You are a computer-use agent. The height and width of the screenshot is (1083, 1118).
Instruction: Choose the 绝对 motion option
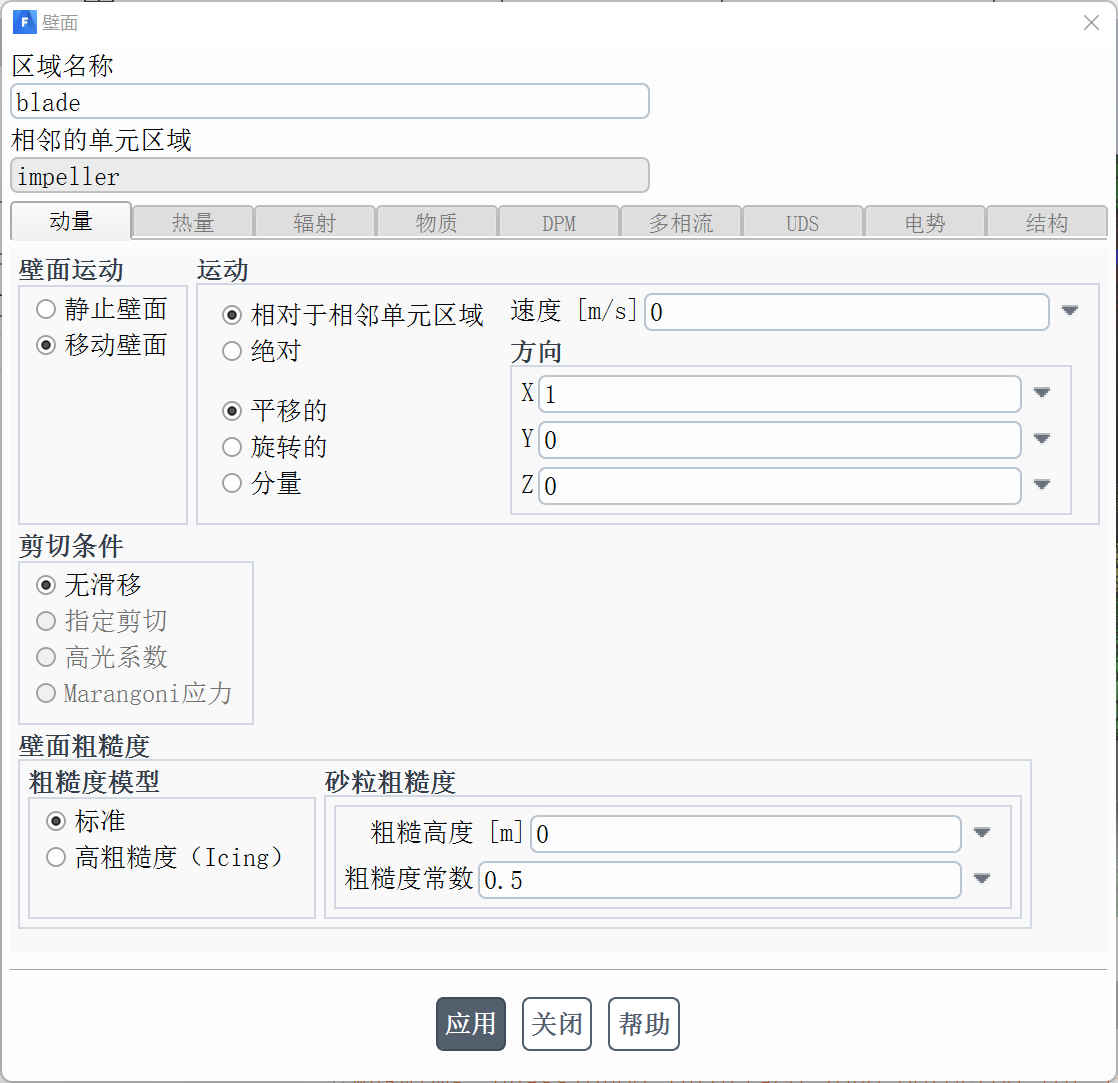232,351
